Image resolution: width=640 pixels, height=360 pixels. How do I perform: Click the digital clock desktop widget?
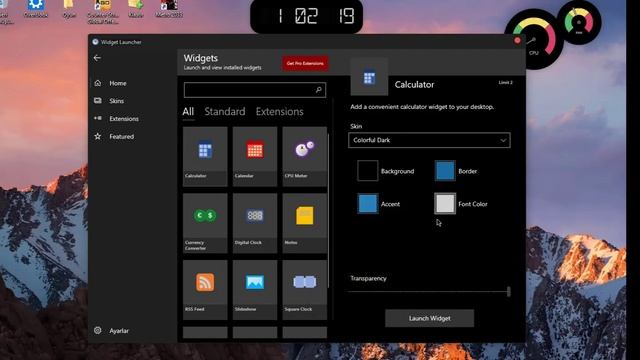[x=306, y=17]
